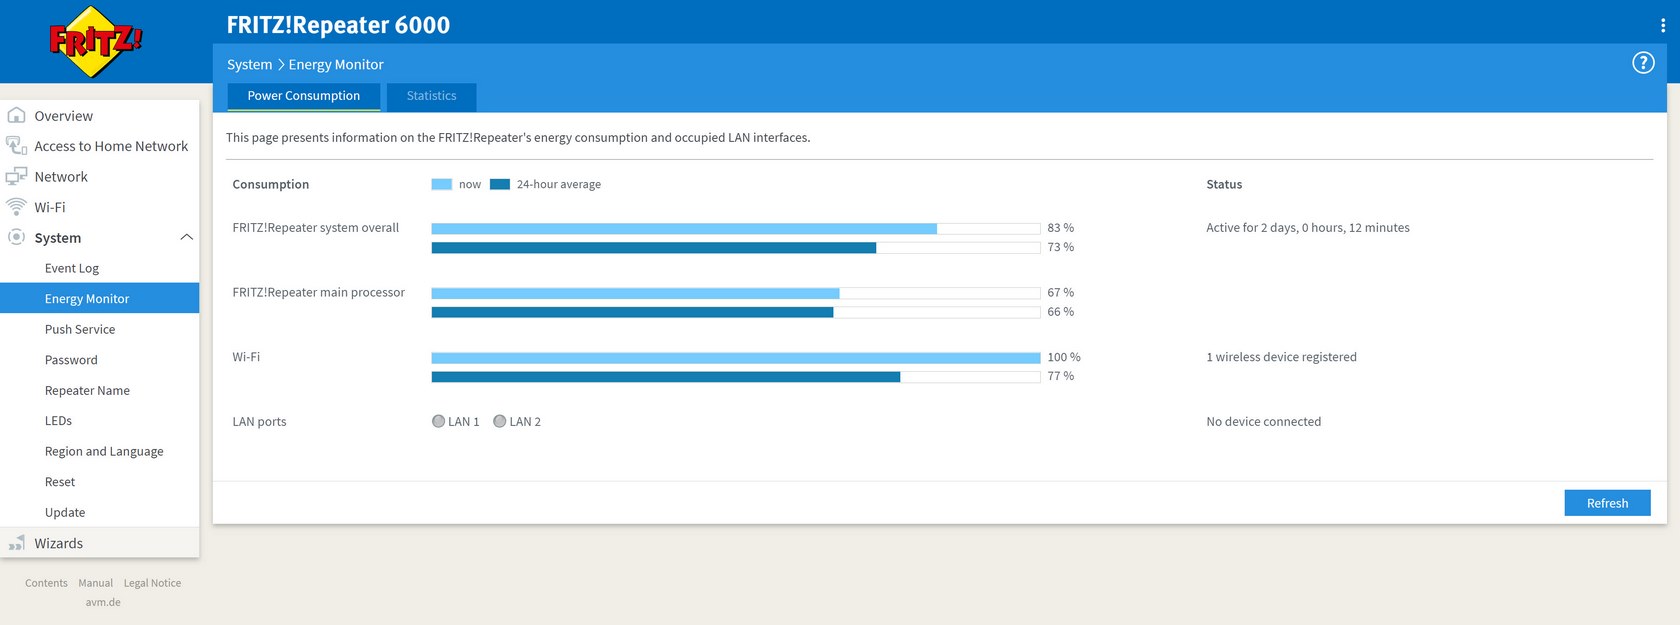This screenshot has height=625, width=1680.
Task: Click System in the breadcrumb
Action: [x=249, y=64]
